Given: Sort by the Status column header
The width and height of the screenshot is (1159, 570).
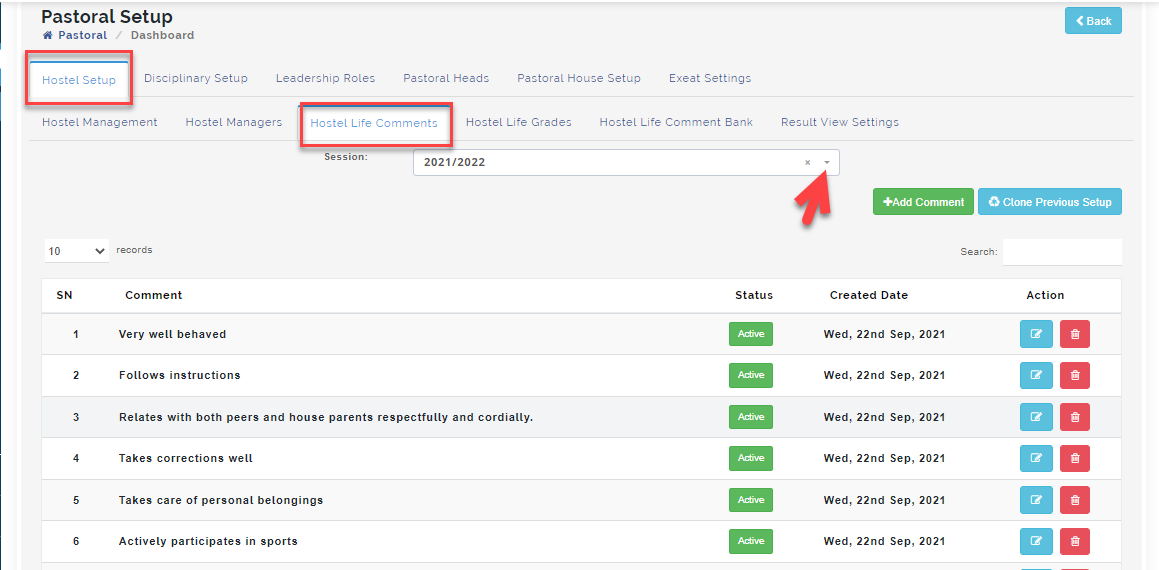Looking at the screenshot, I should 754,296.
